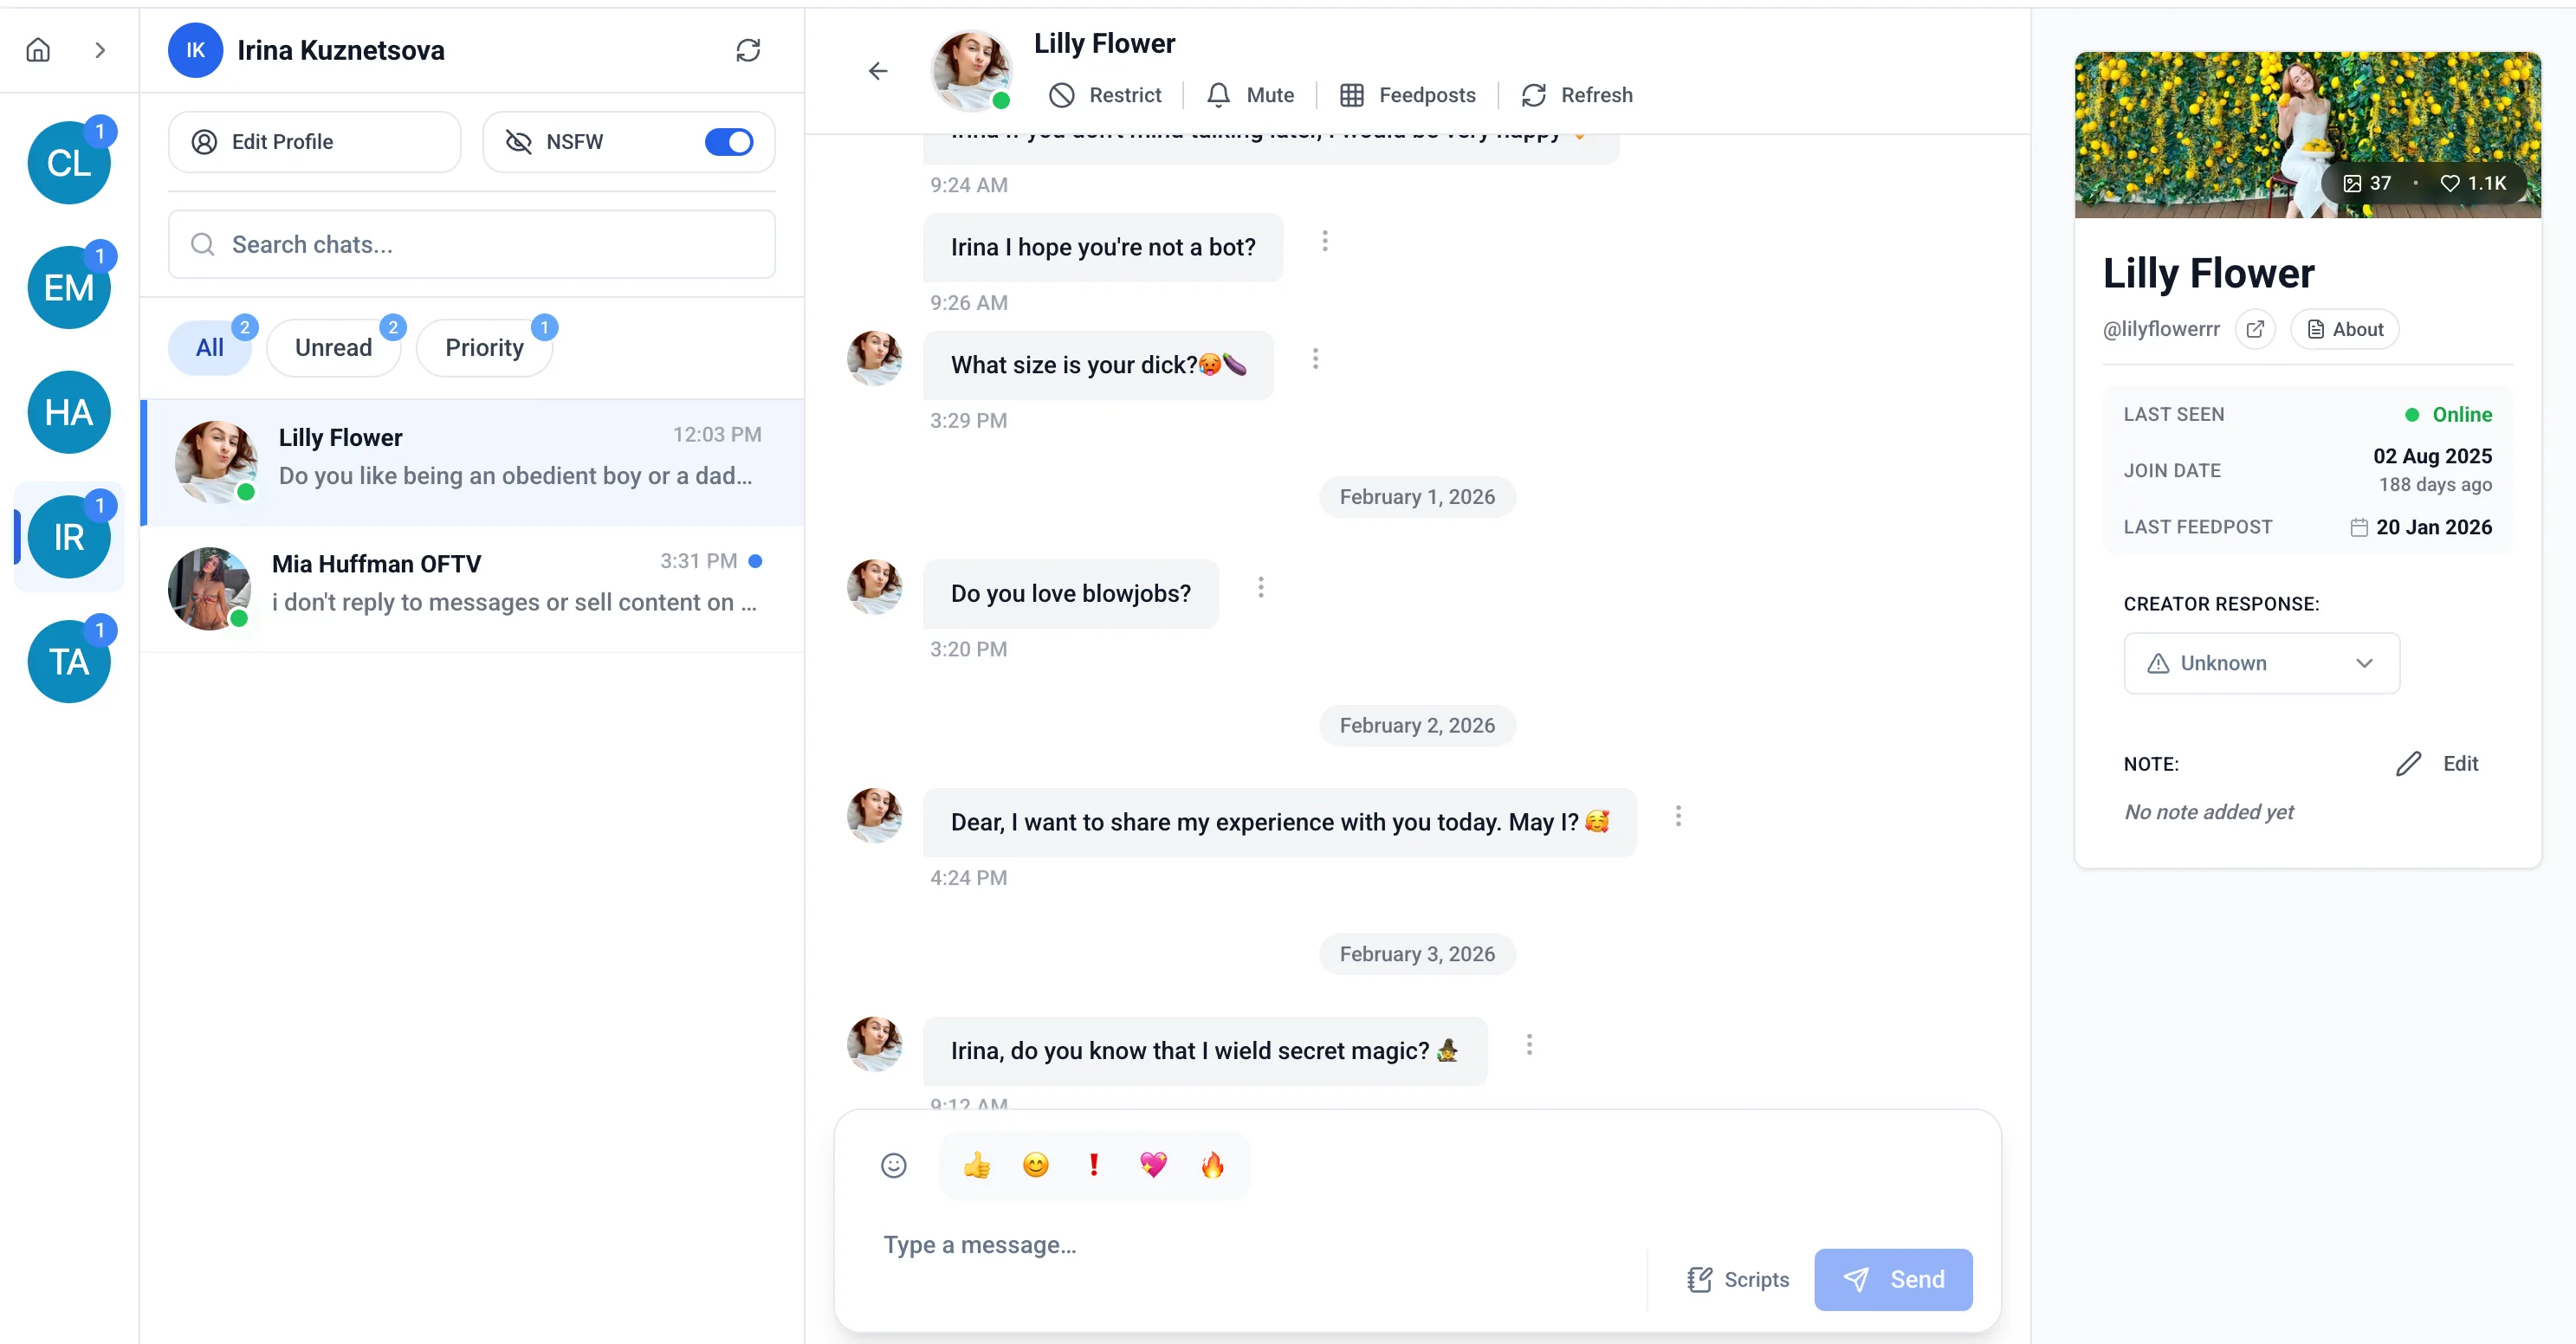
Task: Click the Send button
Action: click(1893, 1279)
